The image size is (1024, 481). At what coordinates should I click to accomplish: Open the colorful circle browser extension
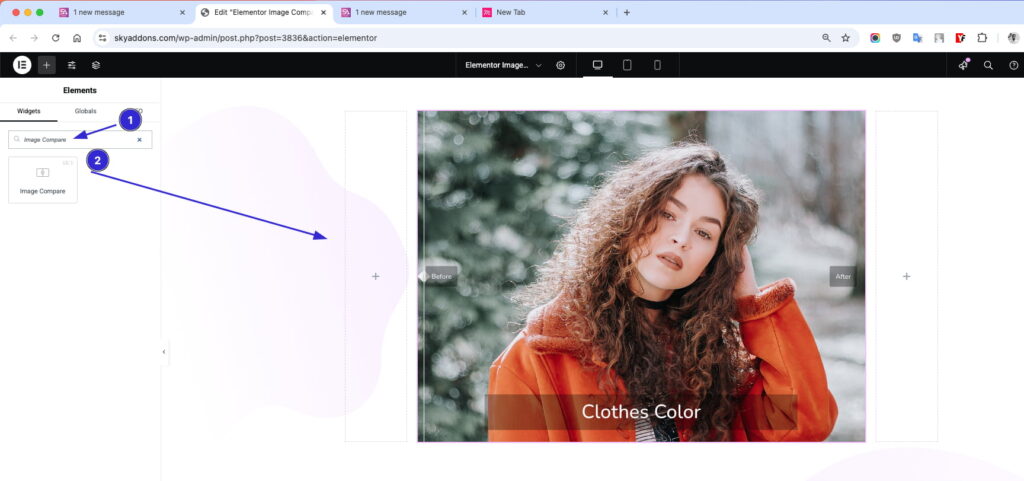[x=875, y=39]
